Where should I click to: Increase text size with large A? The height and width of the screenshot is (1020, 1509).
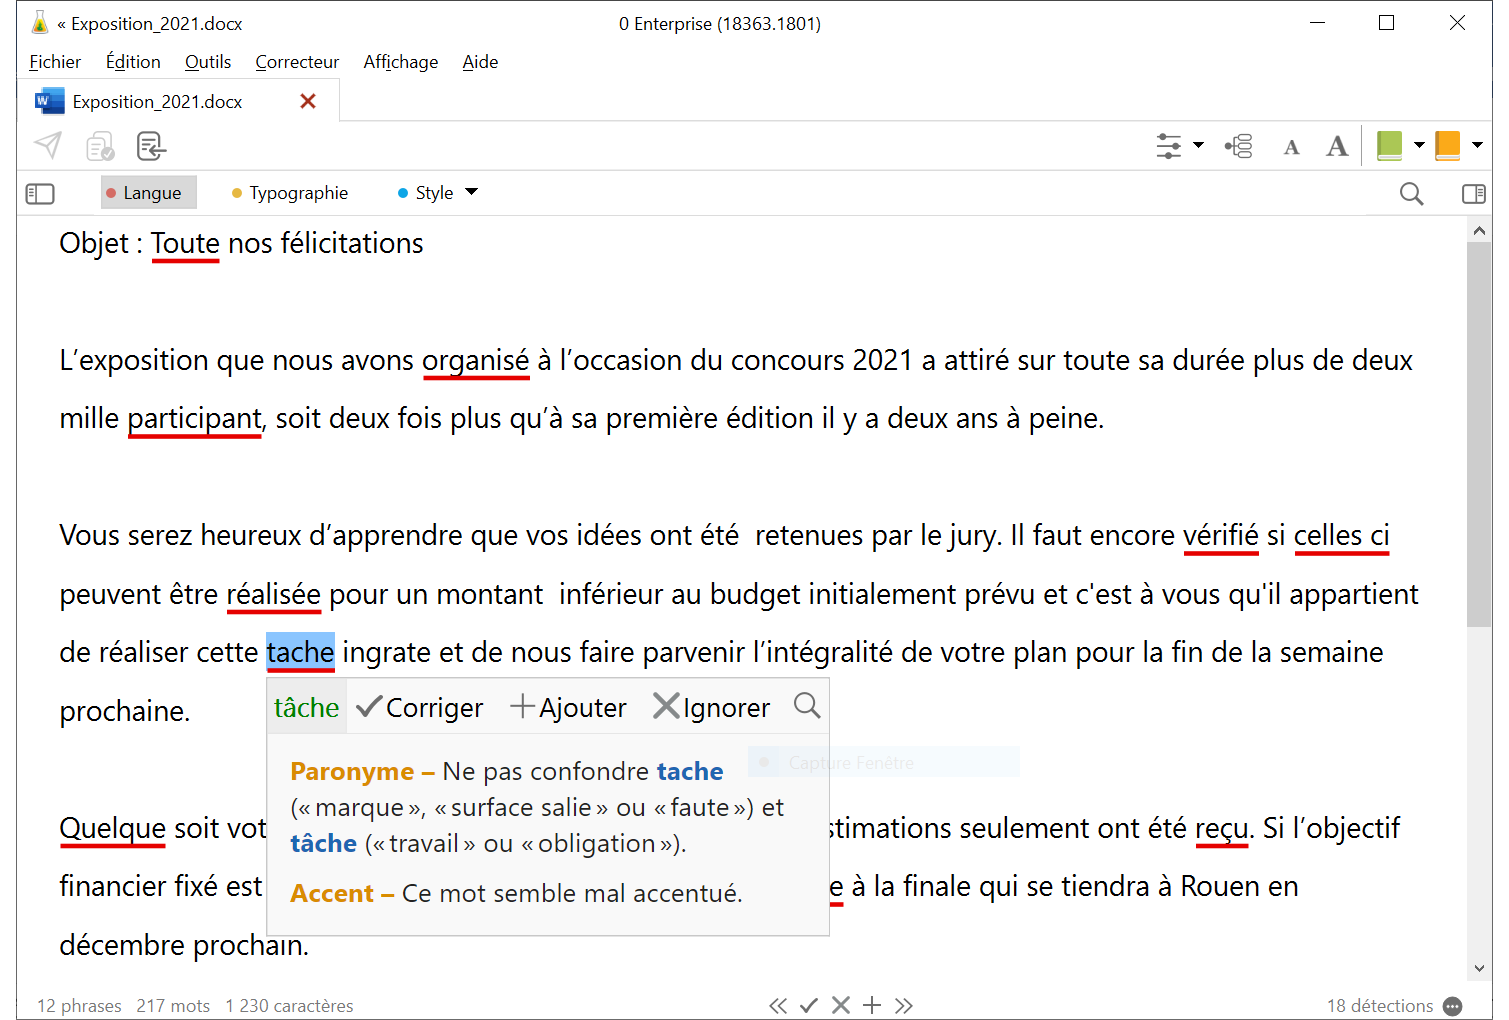coord(1337,146)
